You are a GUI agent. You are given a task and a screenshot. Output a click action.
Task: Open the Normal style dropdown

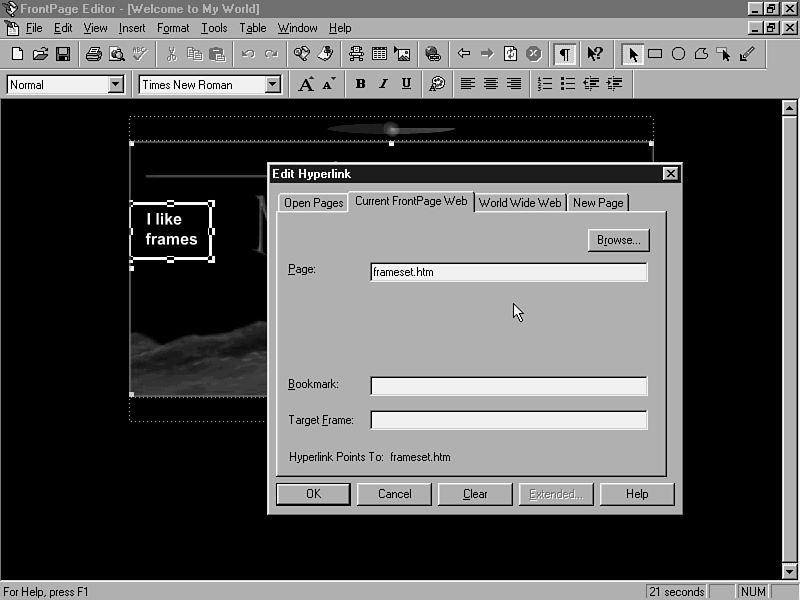[115, 85]
